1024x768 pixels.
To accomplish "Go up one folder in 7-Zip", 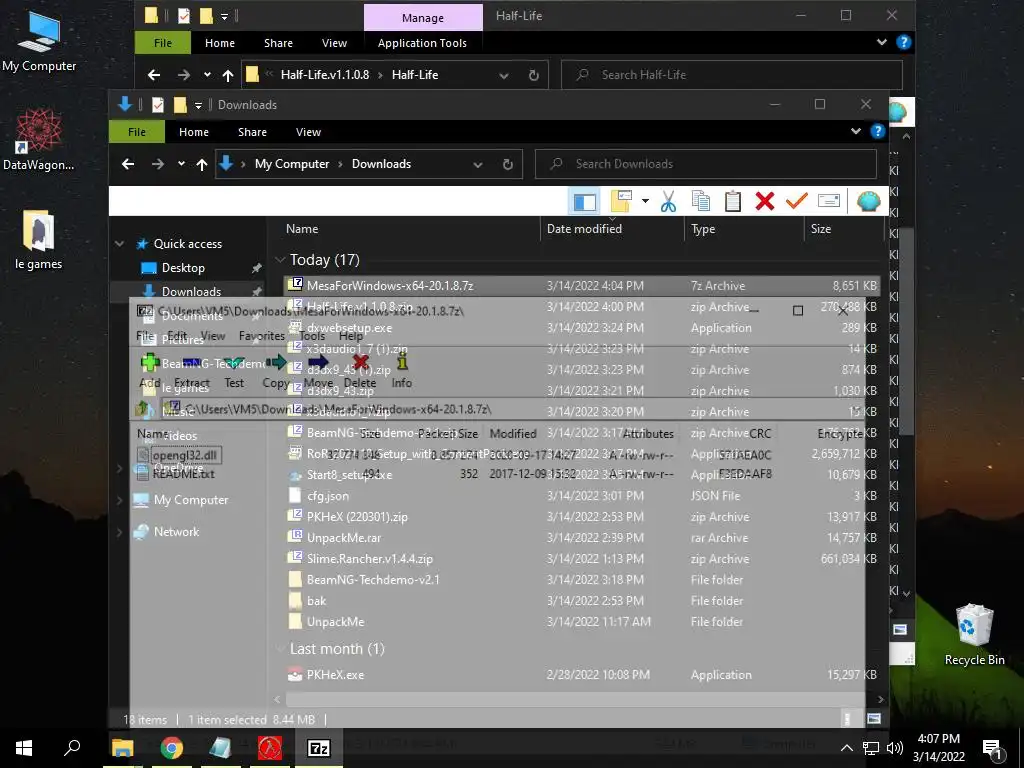I will [x=142, y=409].
